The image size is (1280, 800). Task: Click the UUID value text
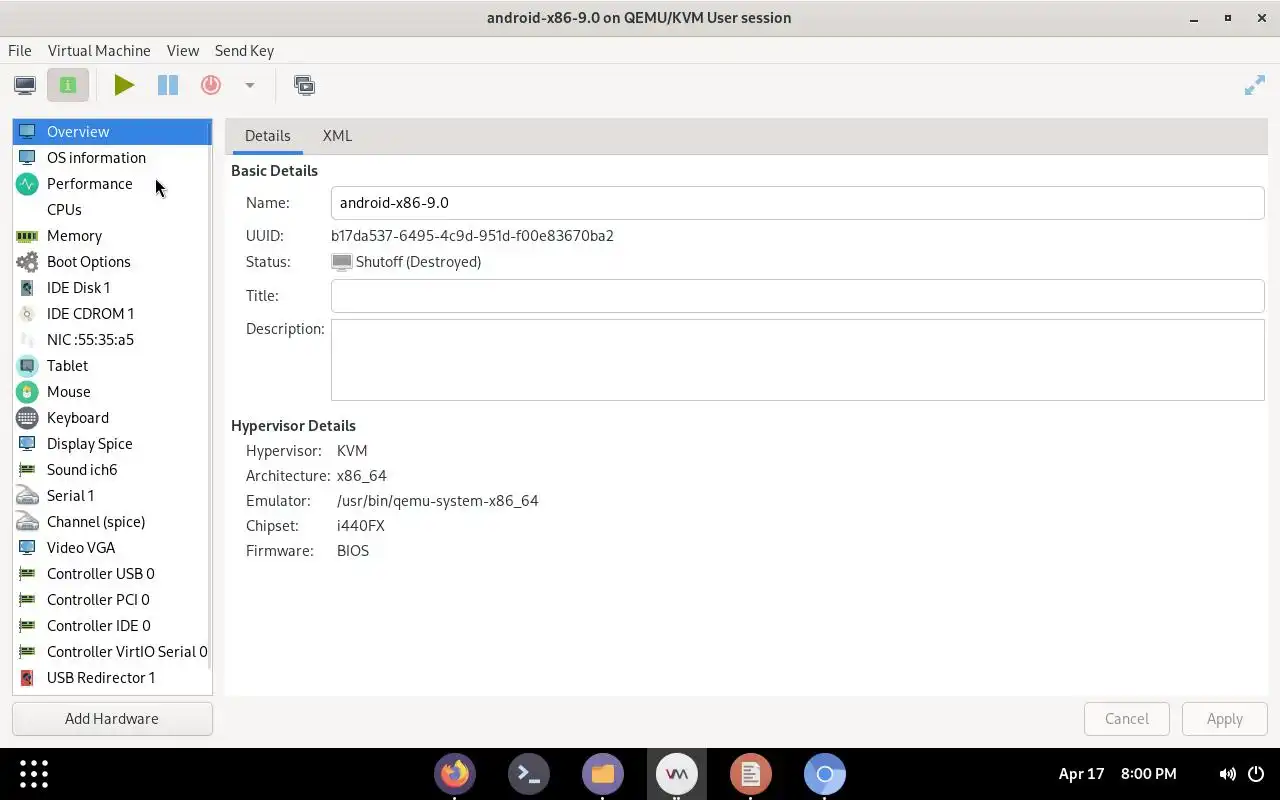tap(472, 236)
